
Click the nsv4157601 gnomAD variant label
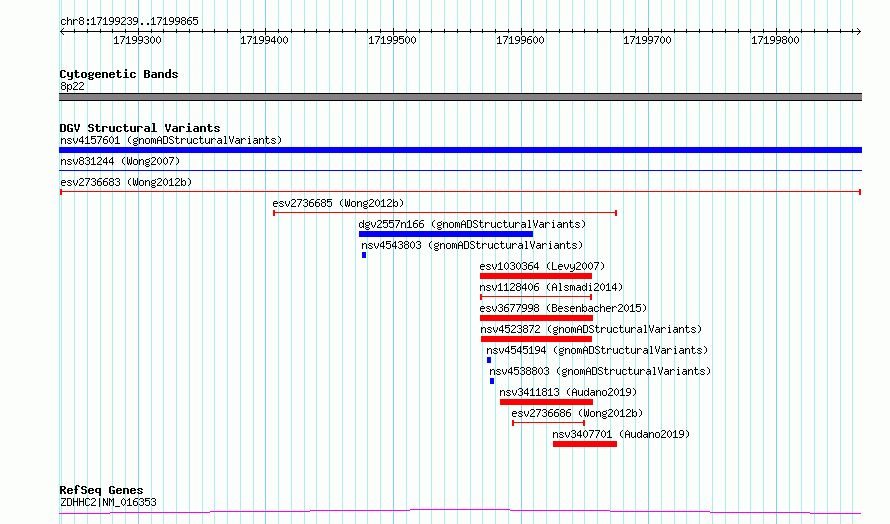click(171, 140)
